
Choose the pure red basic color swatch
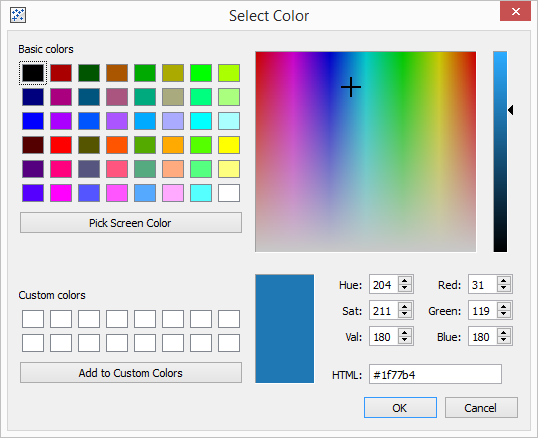61,145
